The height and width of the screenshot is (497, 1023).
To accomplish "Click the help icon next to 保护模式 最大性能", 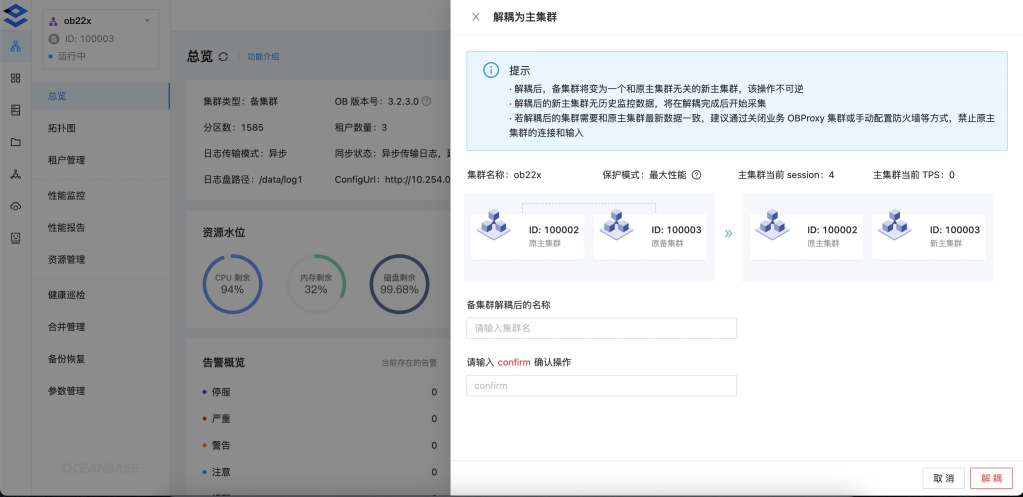I will point(696,175).
